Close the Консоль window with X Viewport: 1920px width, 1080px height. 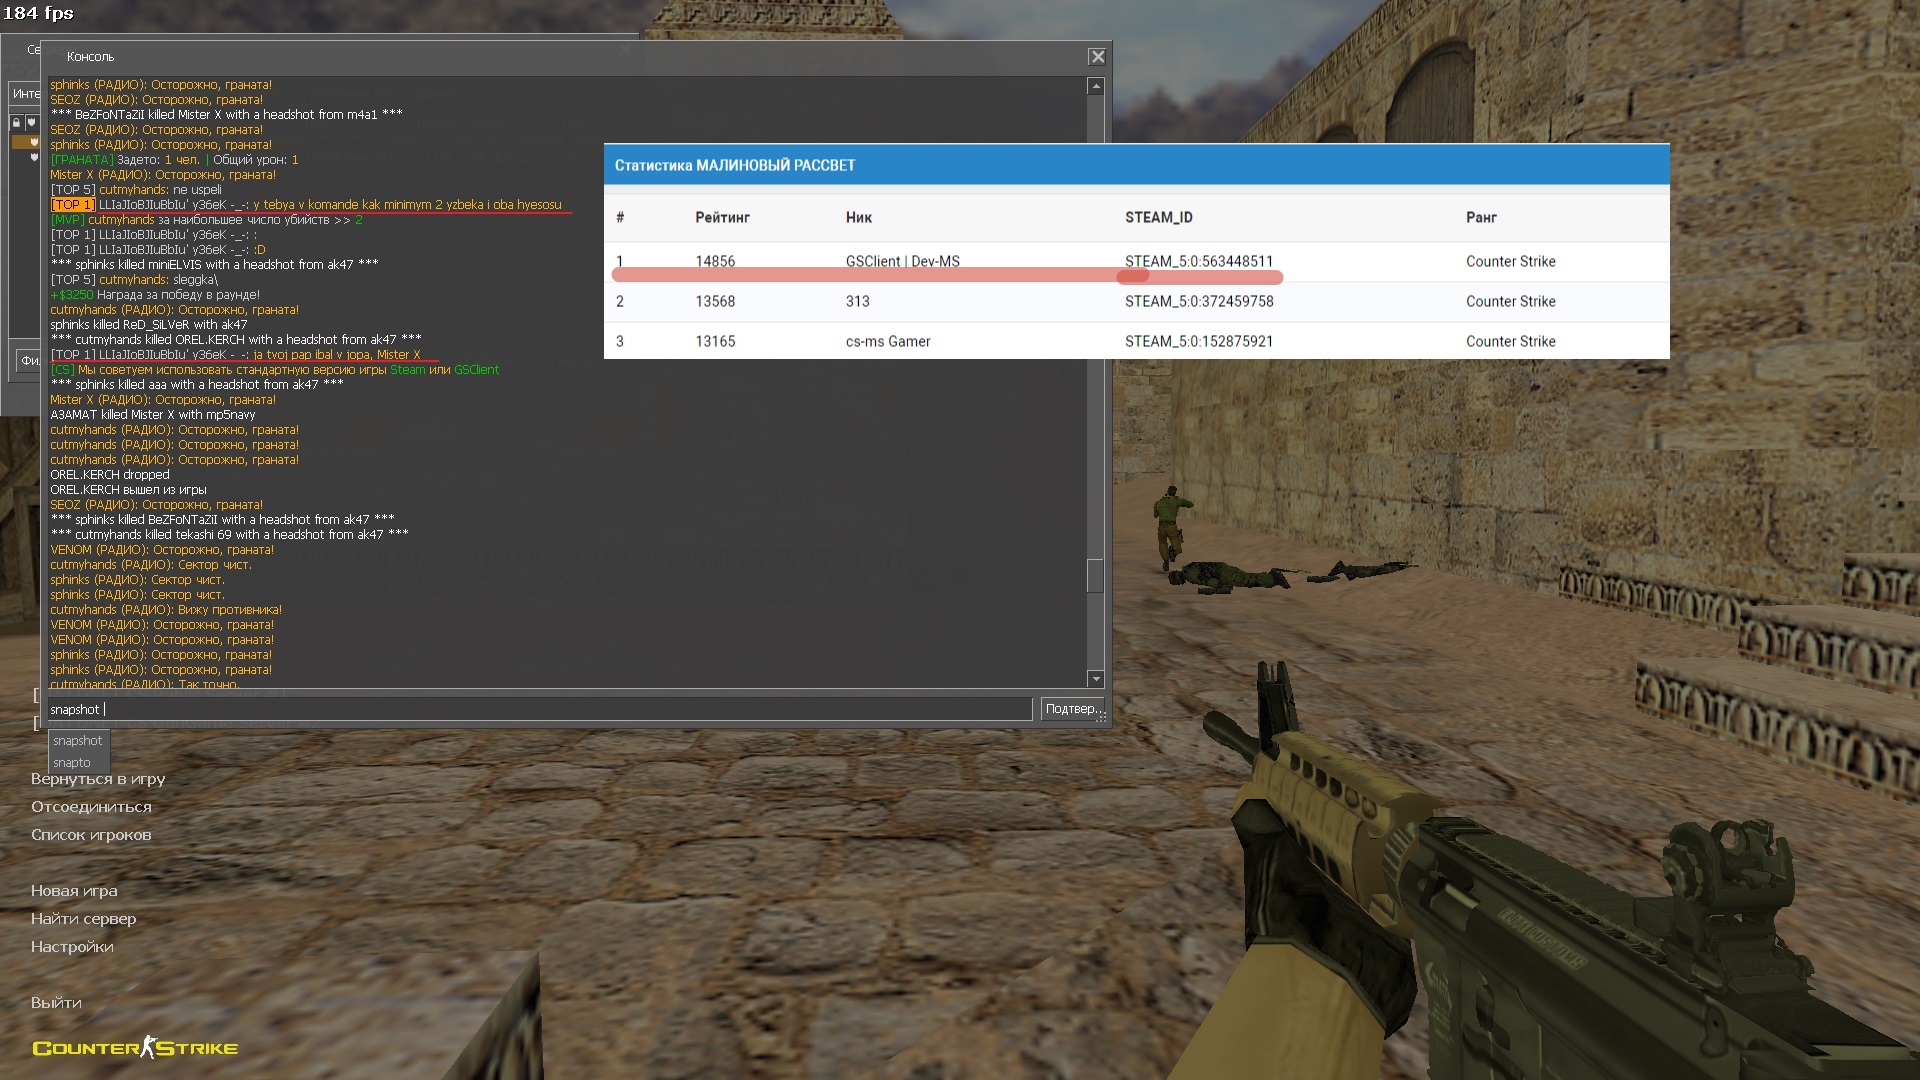tap(1097, 57)
